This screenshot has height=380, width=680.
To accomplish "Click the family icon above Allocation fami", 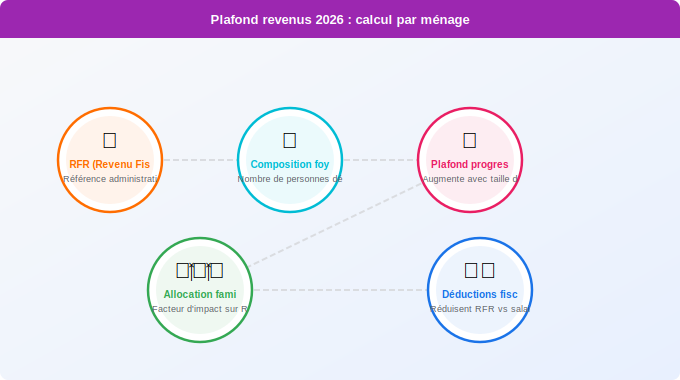I will pyautogui.click(x=200, y=271).
